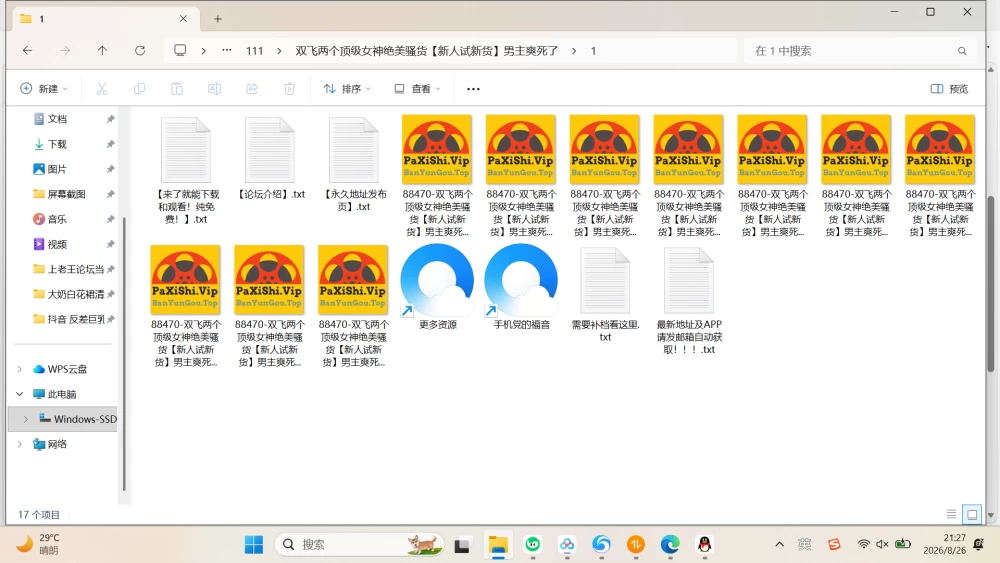Open the Sogou input method tray icon
The width and height of the screenshot is (1000, 563).
[x=834, y=544]
